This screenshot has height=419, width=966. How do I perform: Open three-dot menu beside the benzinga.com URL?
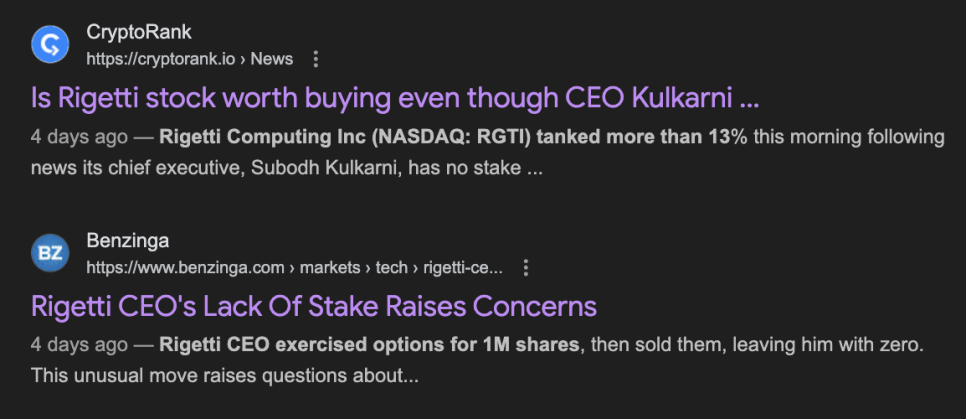tap(526, 268)
